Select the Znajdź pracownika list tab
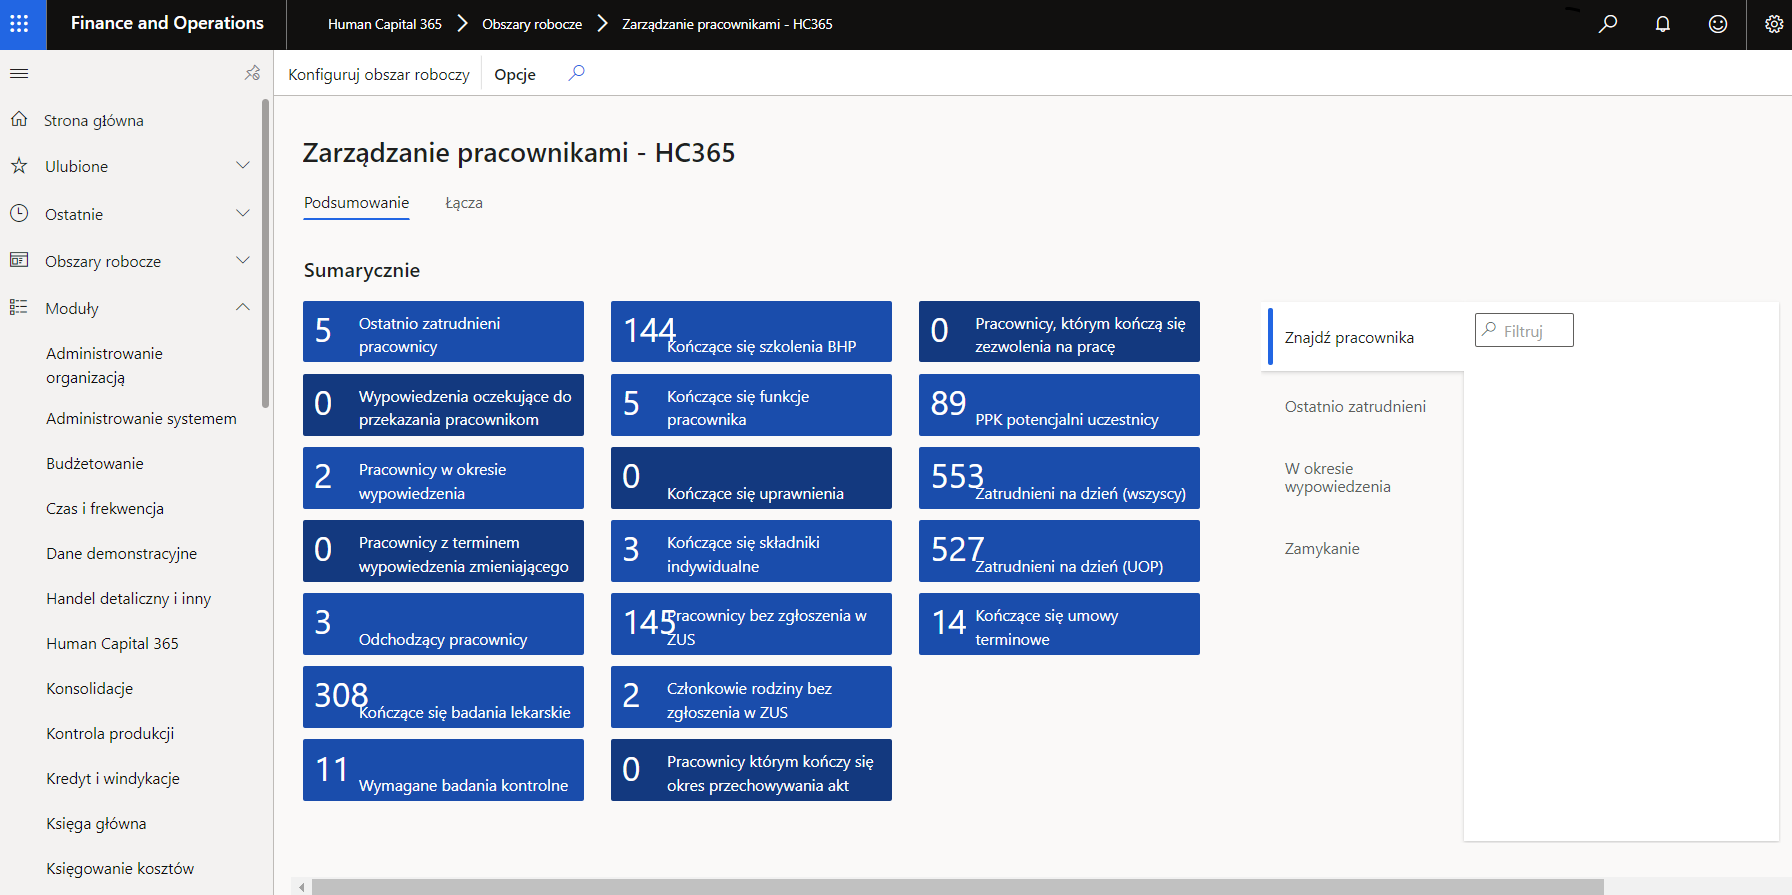 [x=1365, y=337]
